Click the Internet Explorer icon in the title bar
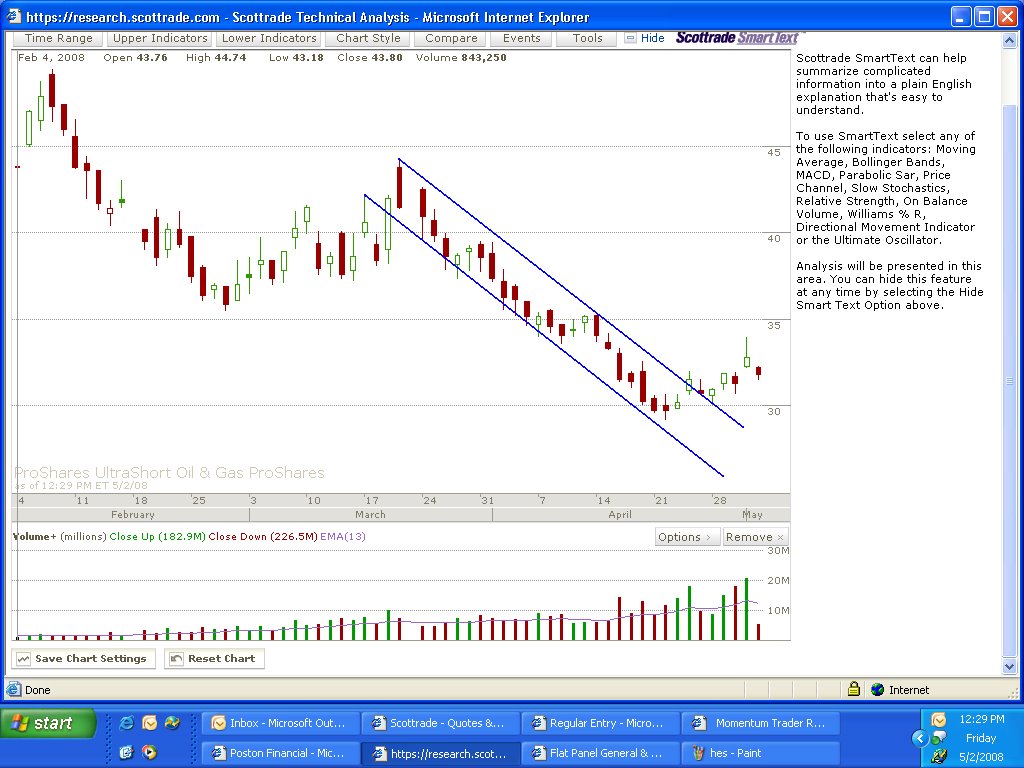 [x=14, y=16]
